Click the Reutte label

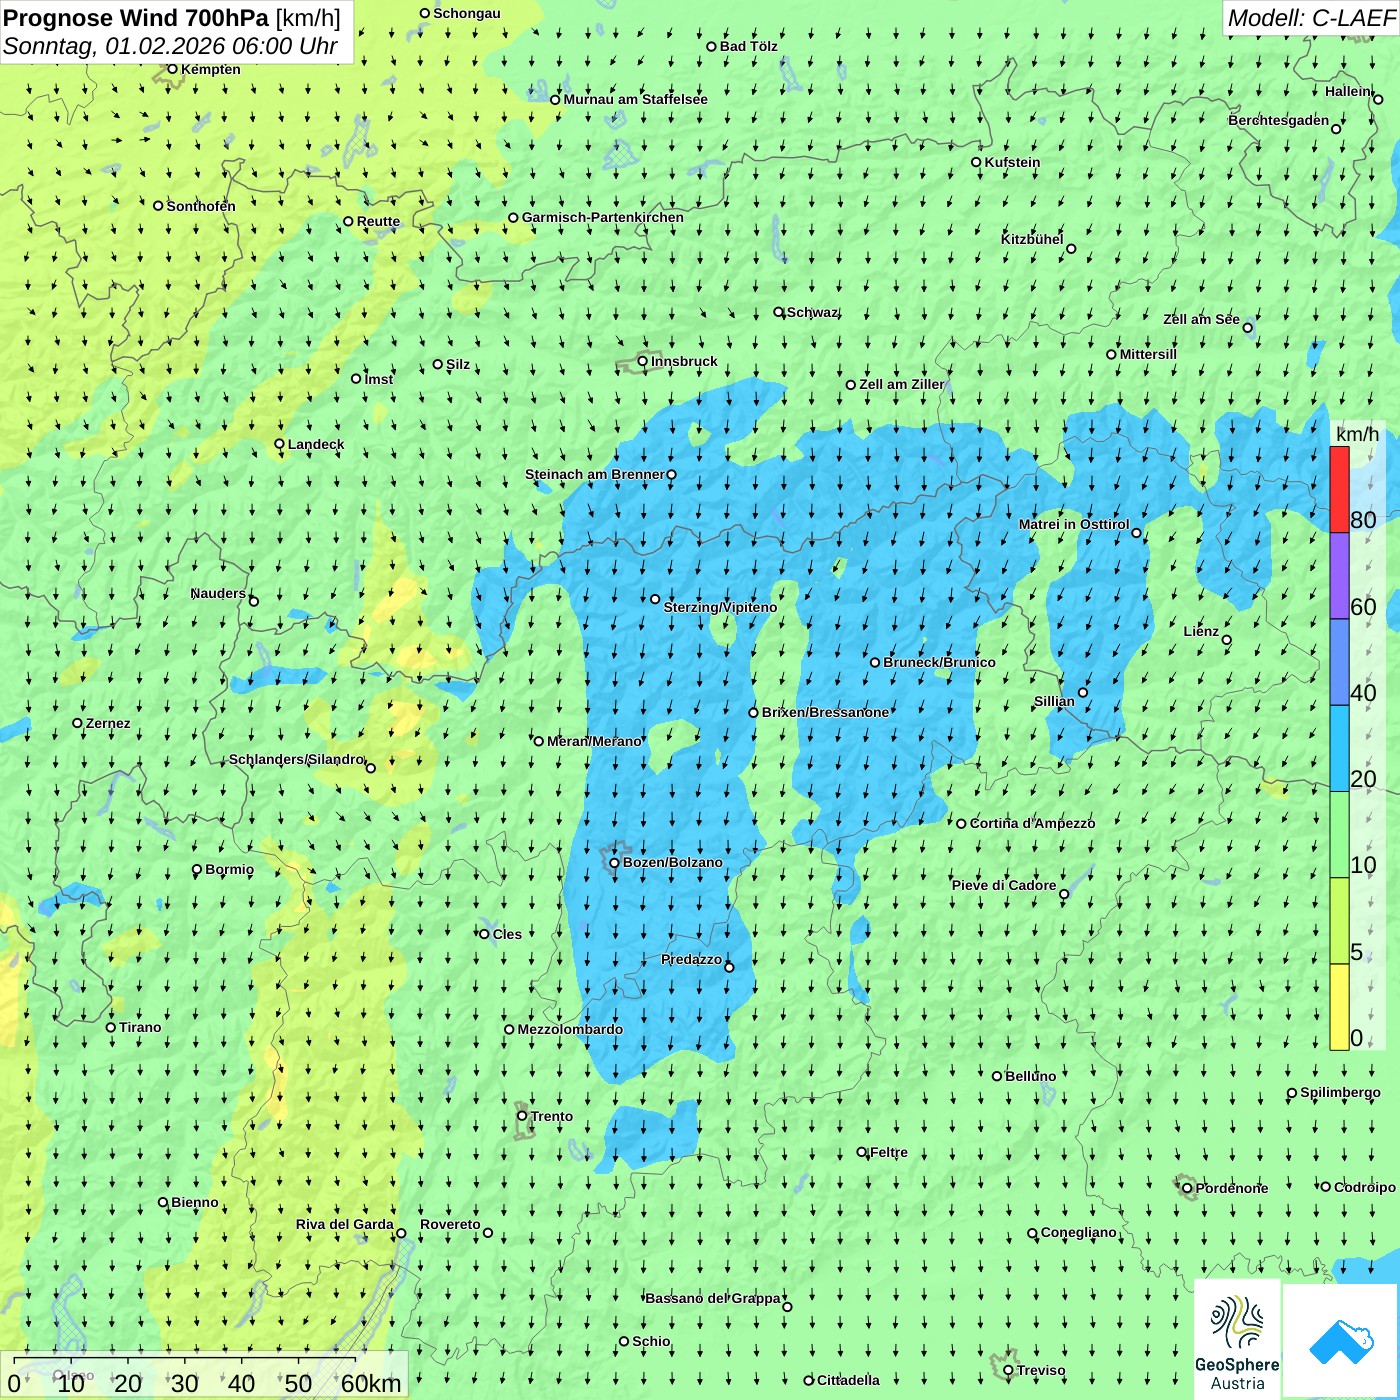(x=378, y=222)
